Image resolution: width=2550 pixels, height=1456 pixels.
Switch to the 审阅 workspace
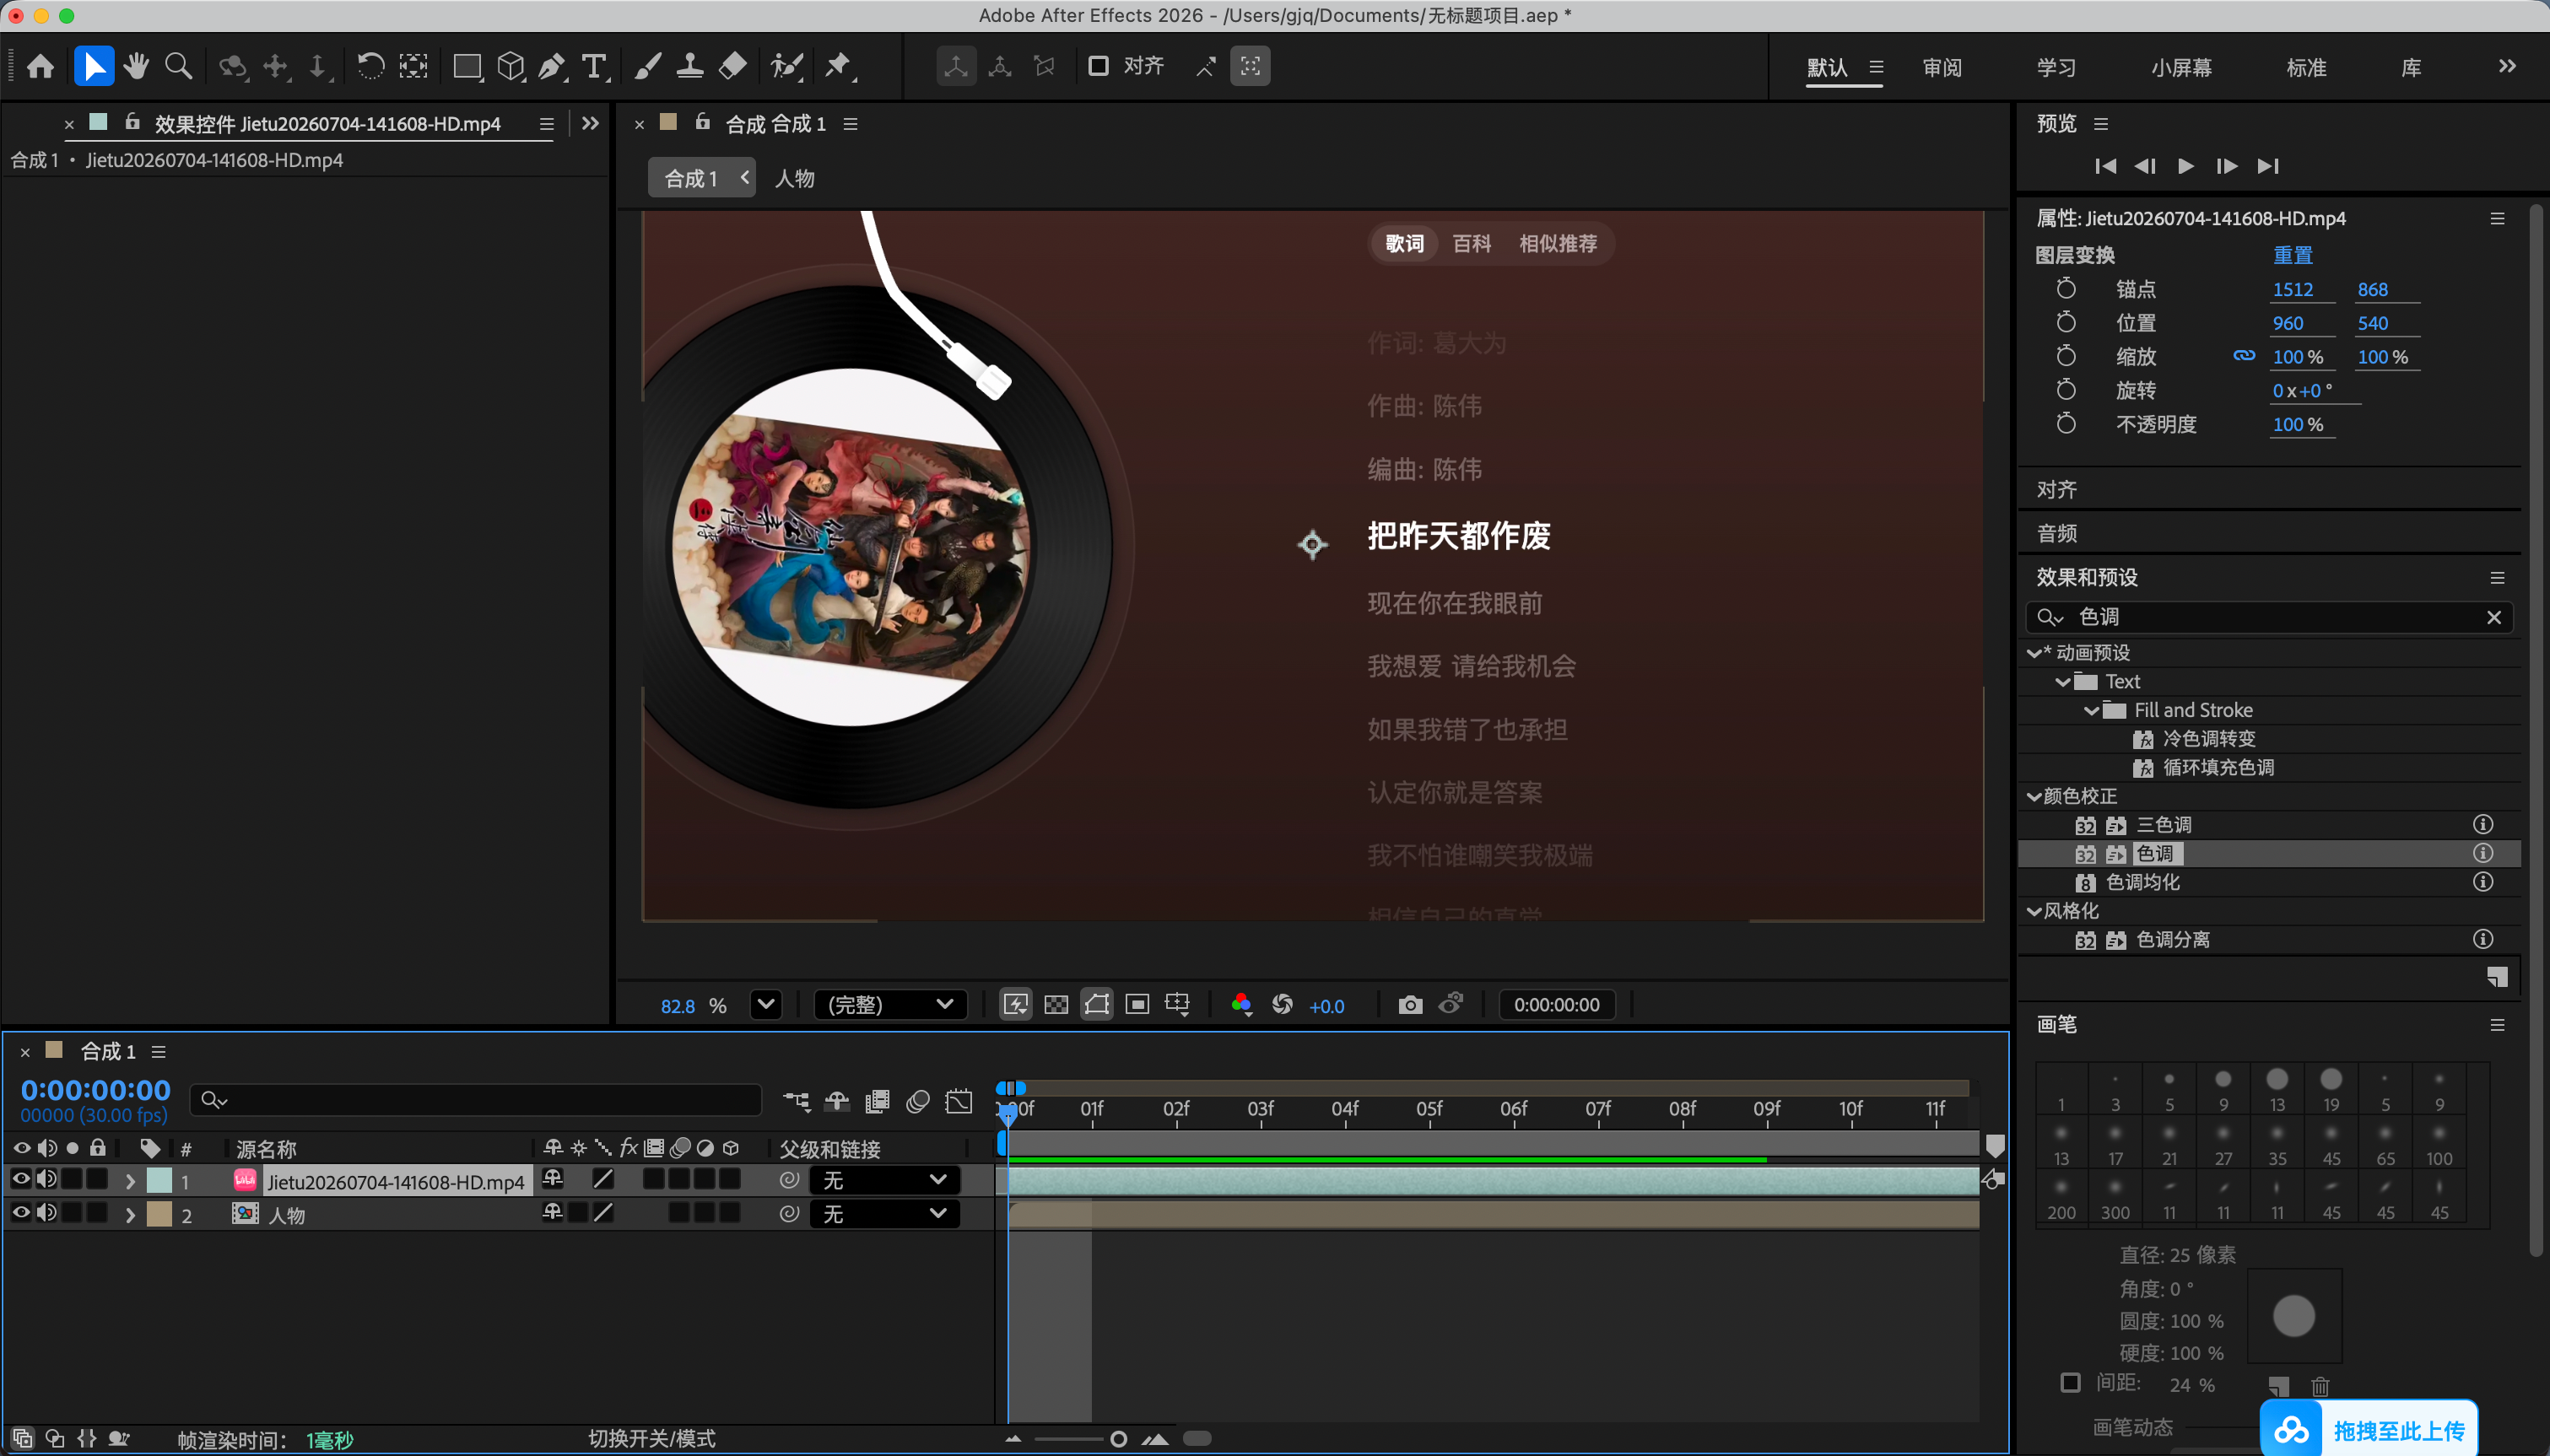coord(1942,68)
